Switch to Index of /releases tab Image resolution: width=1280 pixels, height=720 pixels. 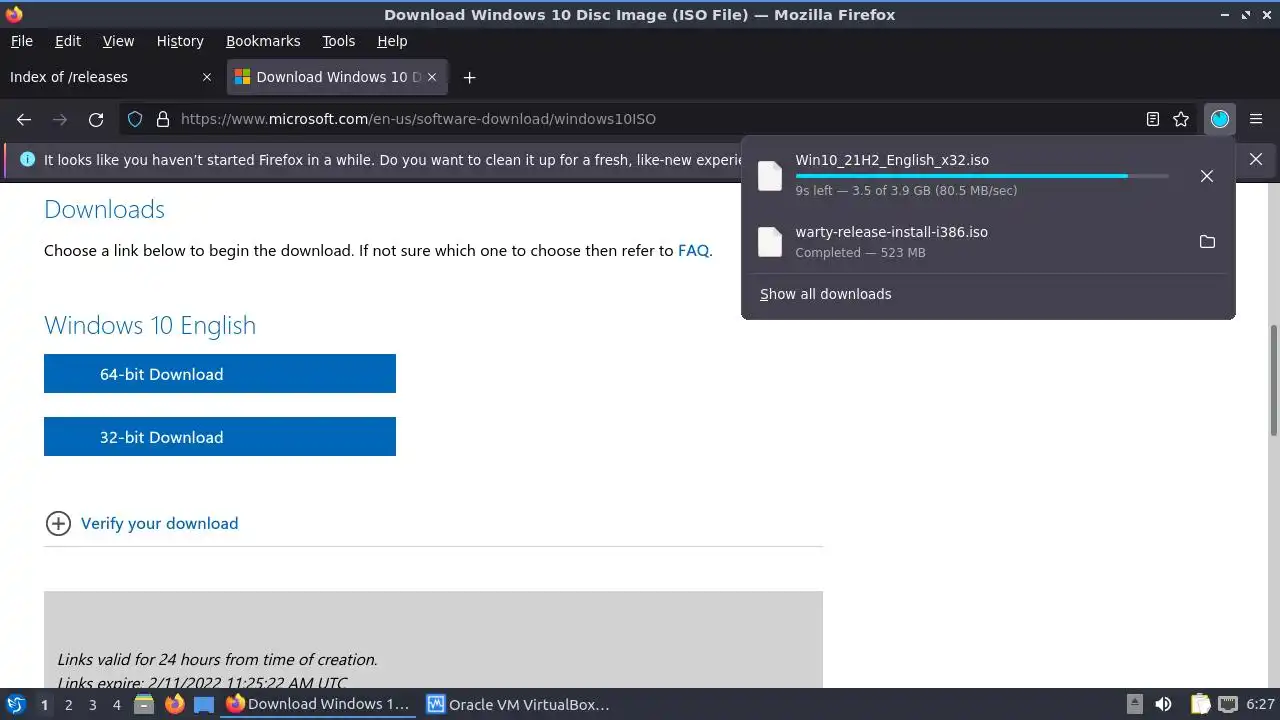112,77
